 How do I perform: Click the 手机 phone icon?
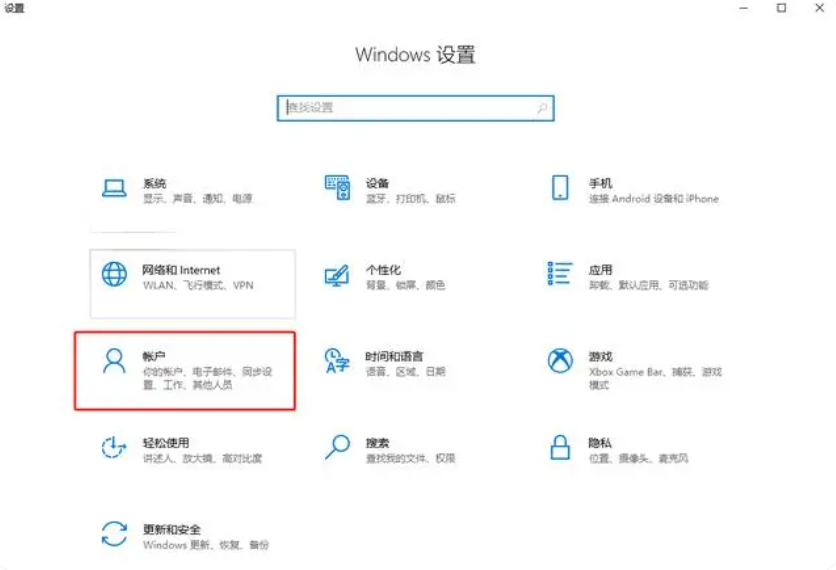560,188
